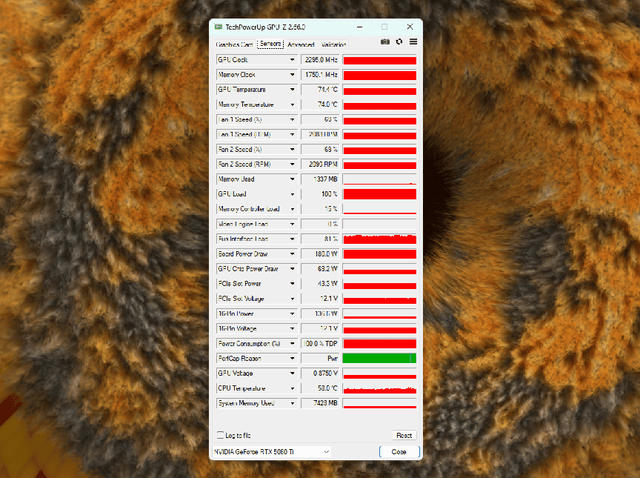640x478 pixels.
Task: Open the Memory Temperature sensor dropdown
Action: (292, 104)
